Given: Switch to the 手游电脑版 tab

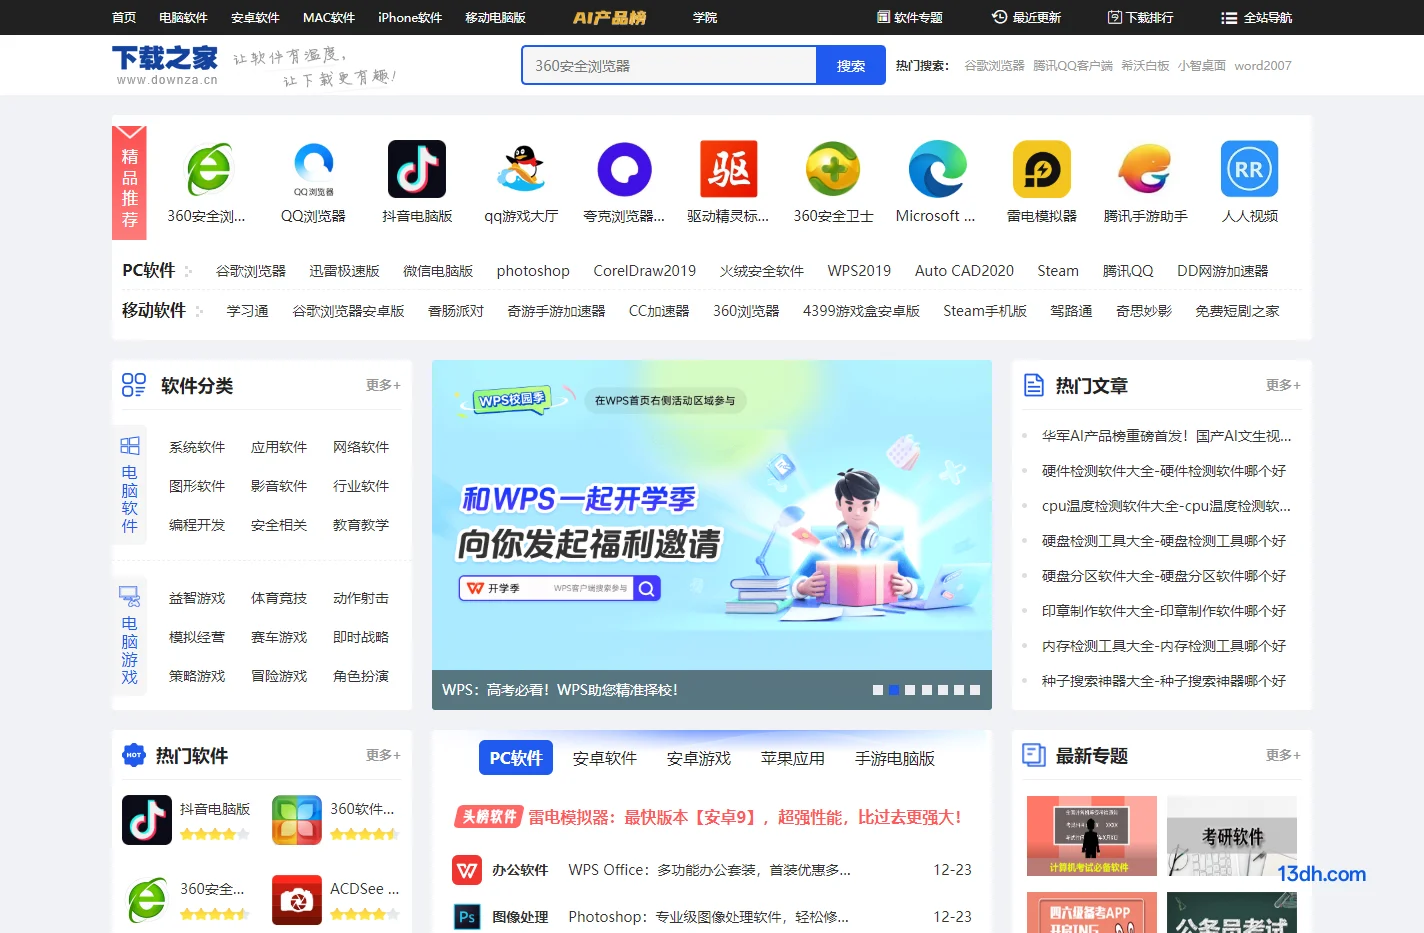Looking at the screenshot, I should 895,758.
